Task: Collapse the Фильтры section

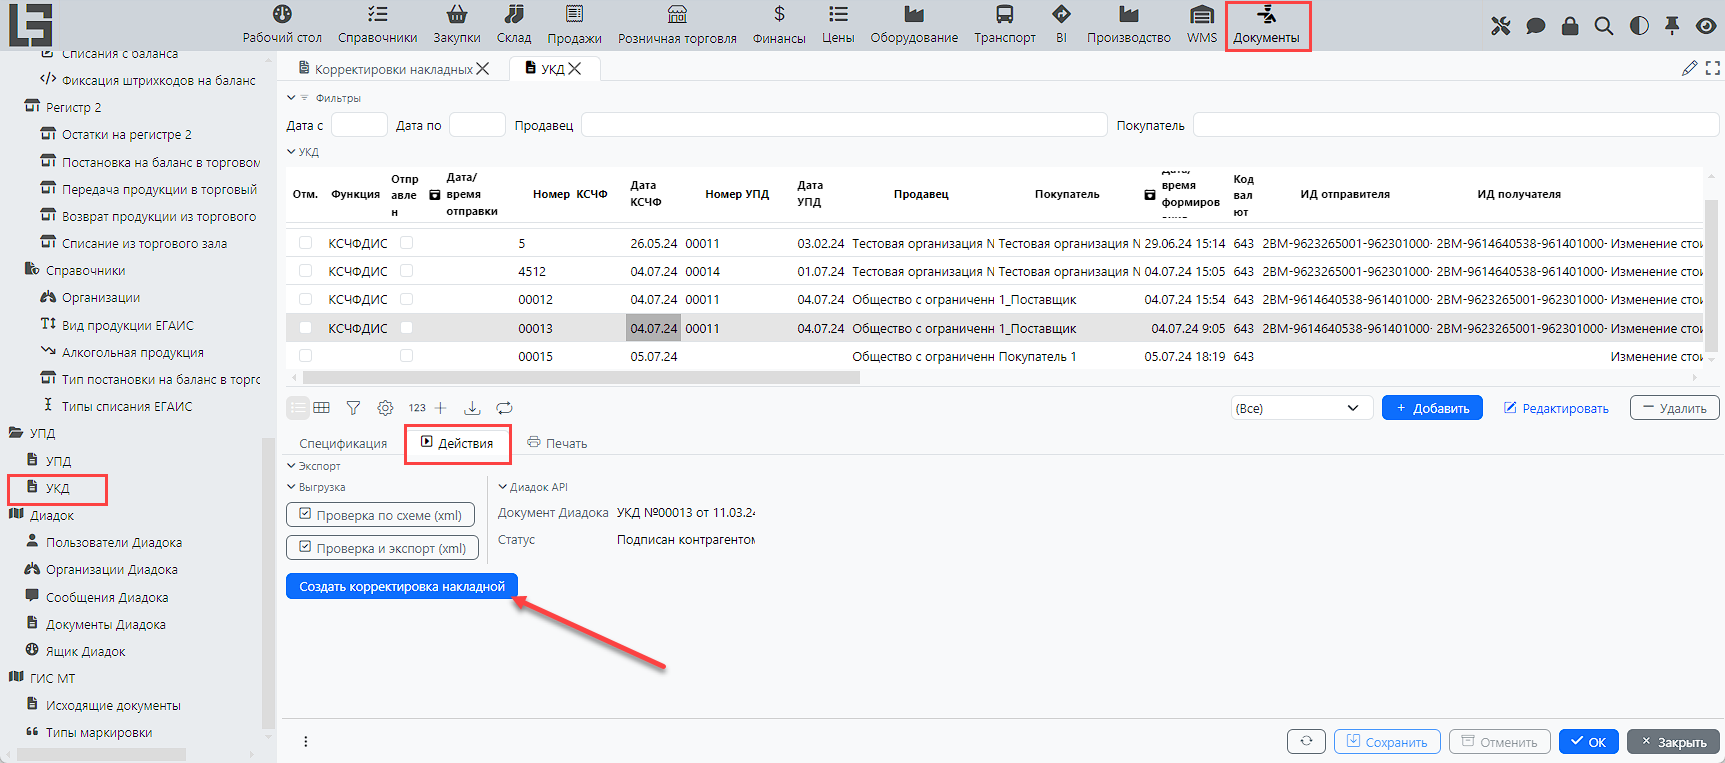Action: point(292,98)
